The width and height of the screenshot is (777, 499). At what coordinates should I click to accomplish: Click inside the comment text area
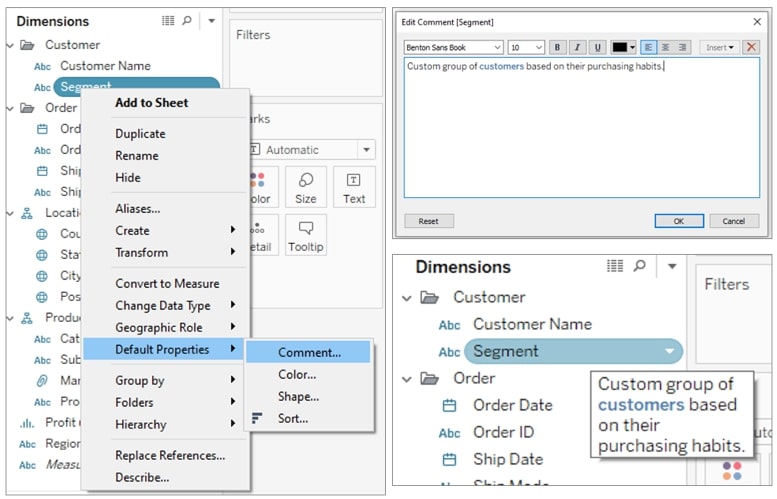click(582, 128)
